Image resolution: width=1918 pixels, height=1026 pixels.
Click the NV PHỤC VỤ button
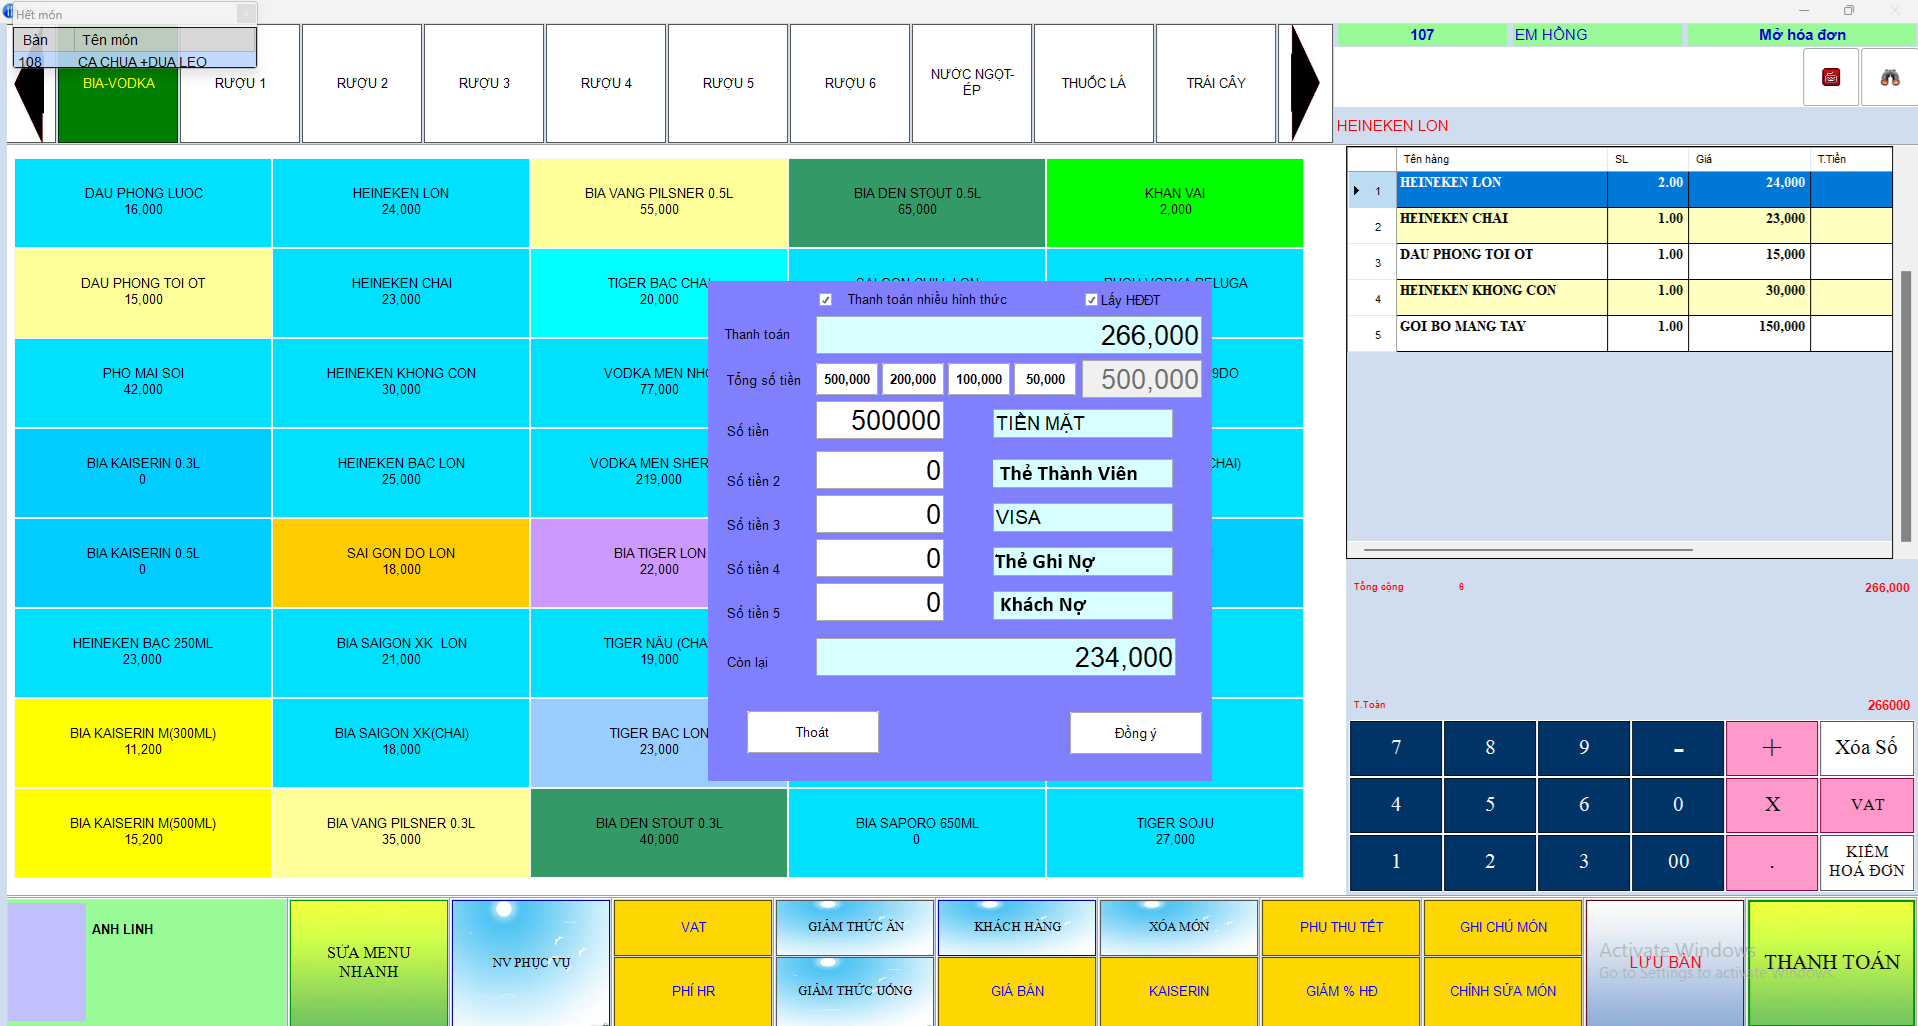pos(531,962)
